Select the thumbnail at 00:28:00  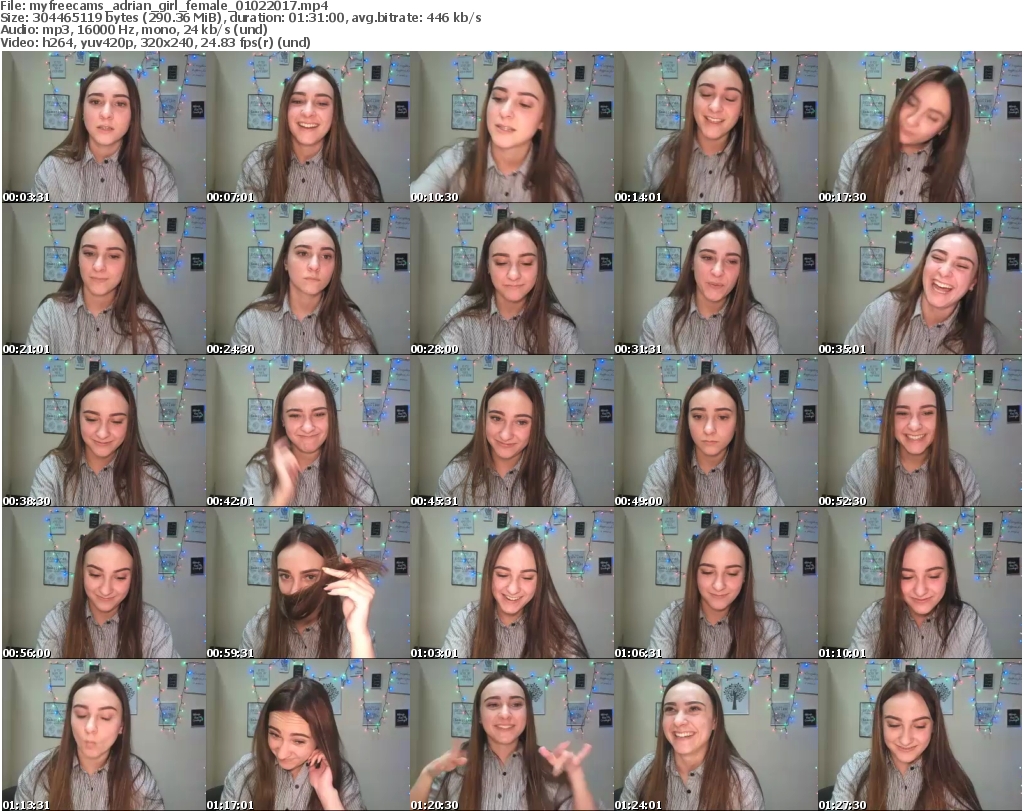512,279
